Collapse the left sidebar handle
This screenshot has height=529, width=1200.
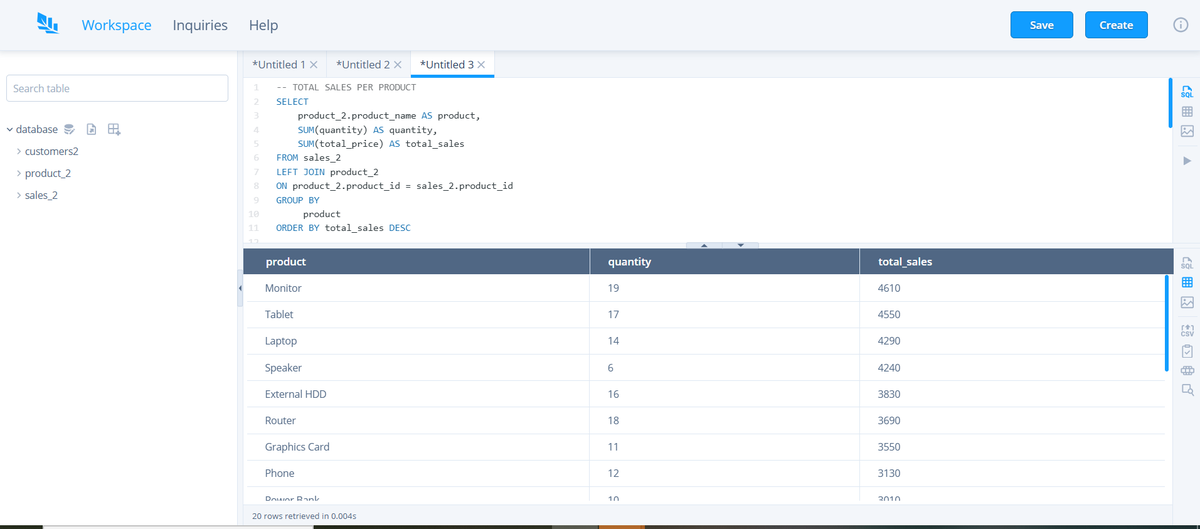point(240,288)
